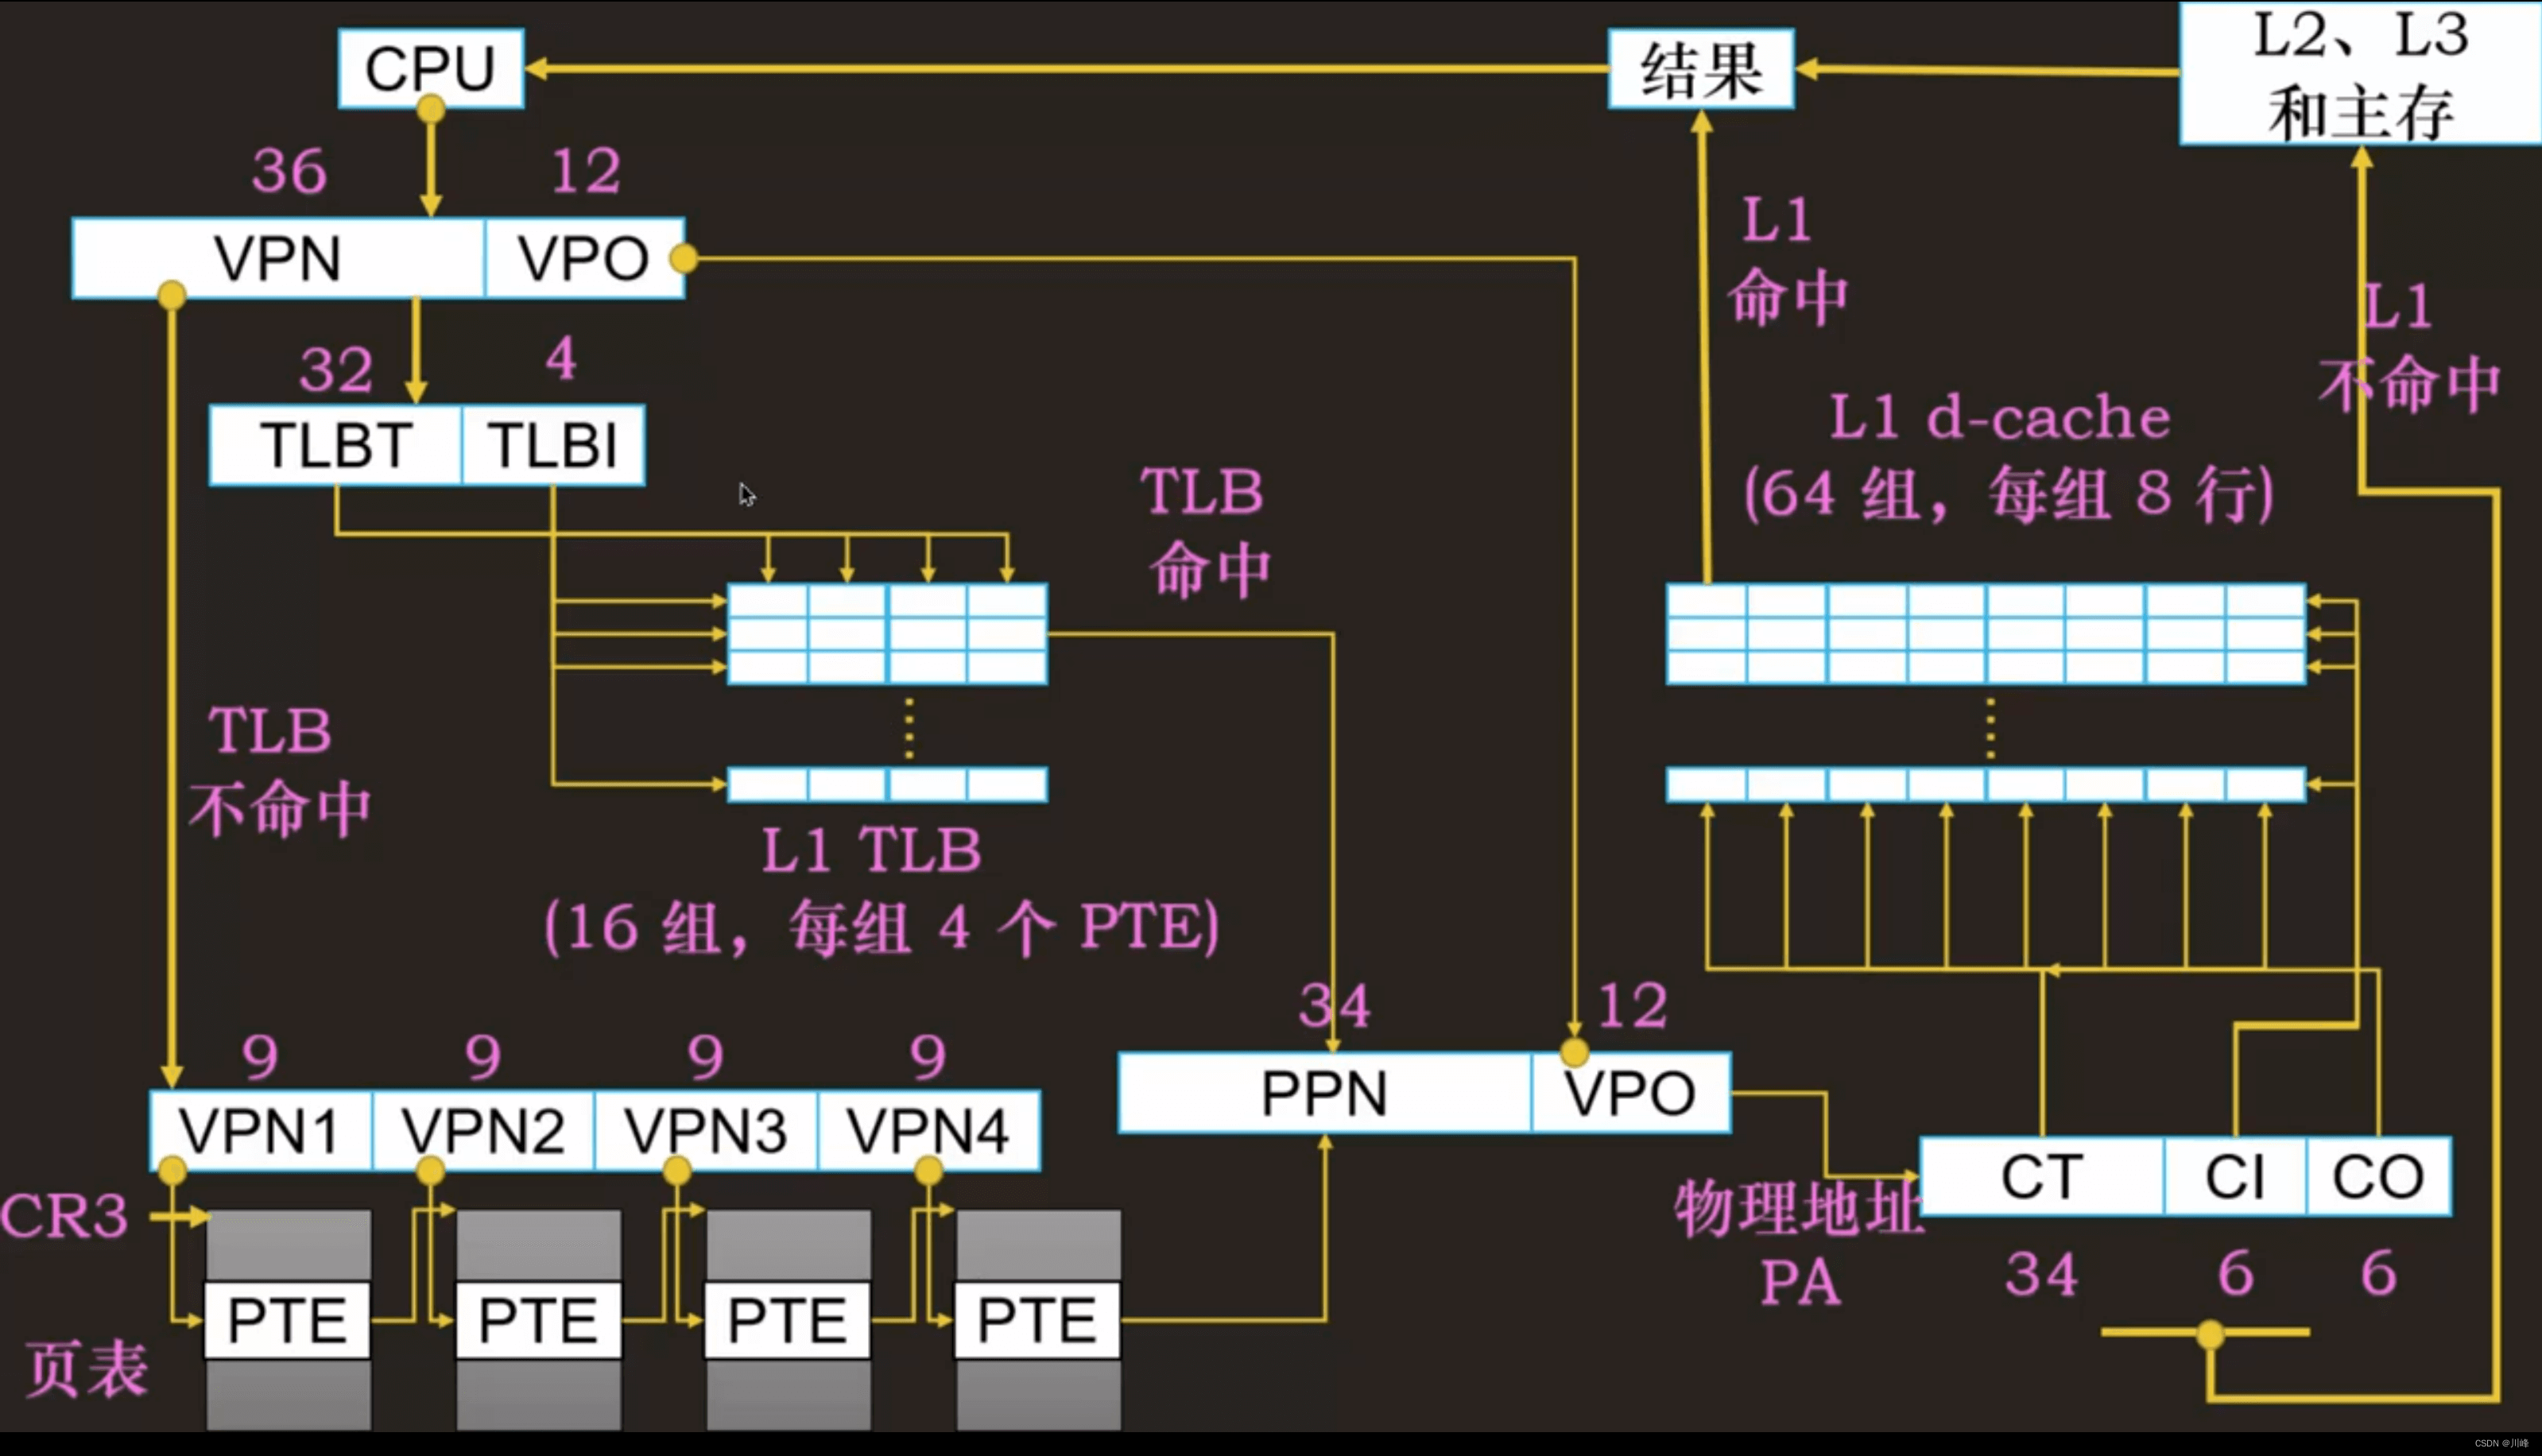Click the CR3 label
This screenshot has width=2542, height=1456.
[64, 1215]
